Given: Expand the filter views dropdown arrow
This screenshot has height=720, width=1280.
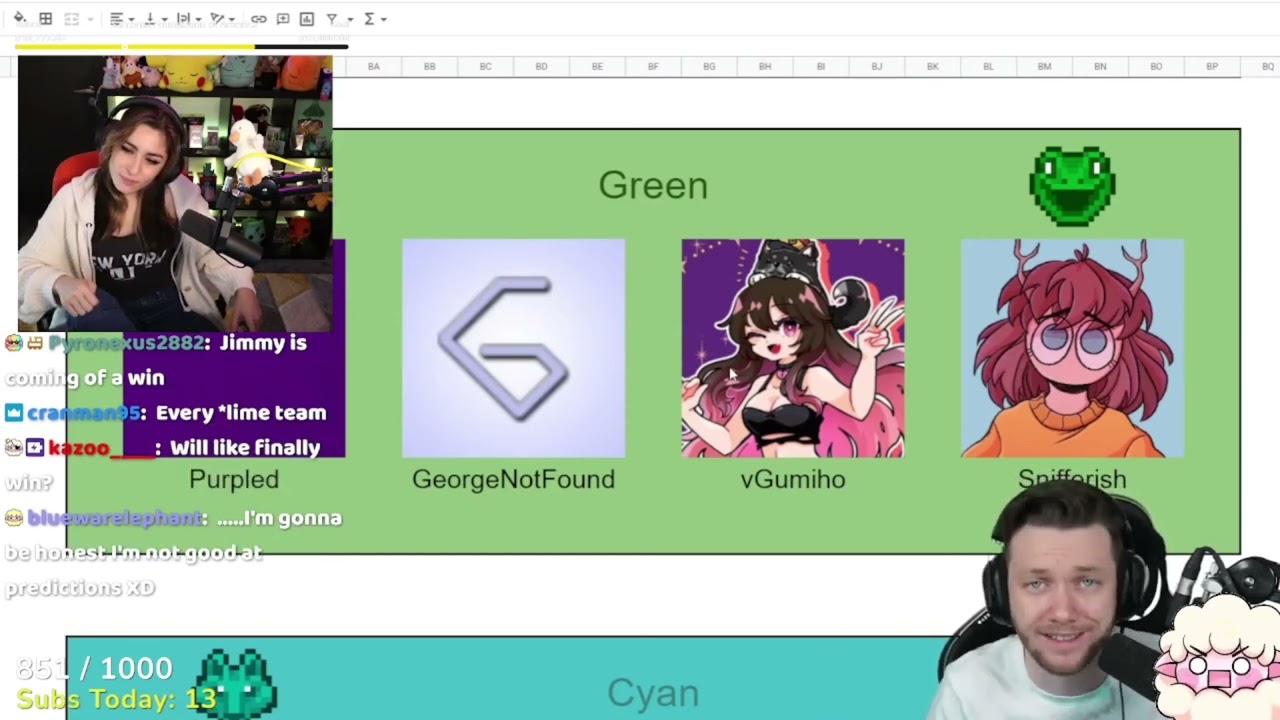Looking at the screenshot, I should point(349,19).
